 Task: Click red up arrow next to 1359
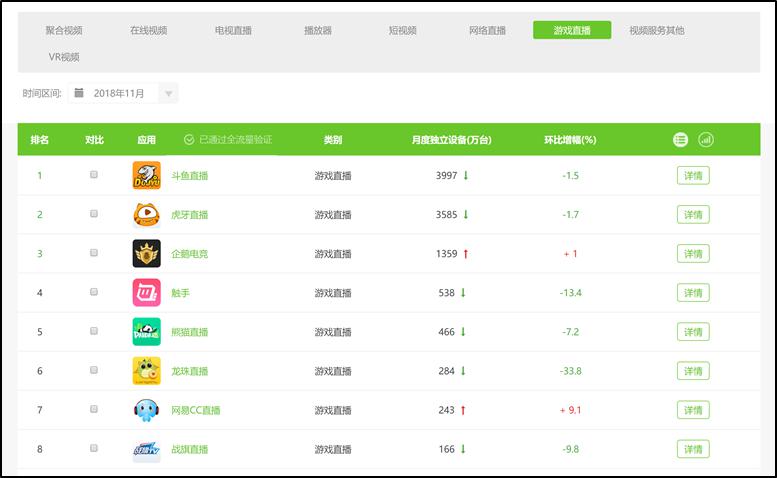(466, 254)
